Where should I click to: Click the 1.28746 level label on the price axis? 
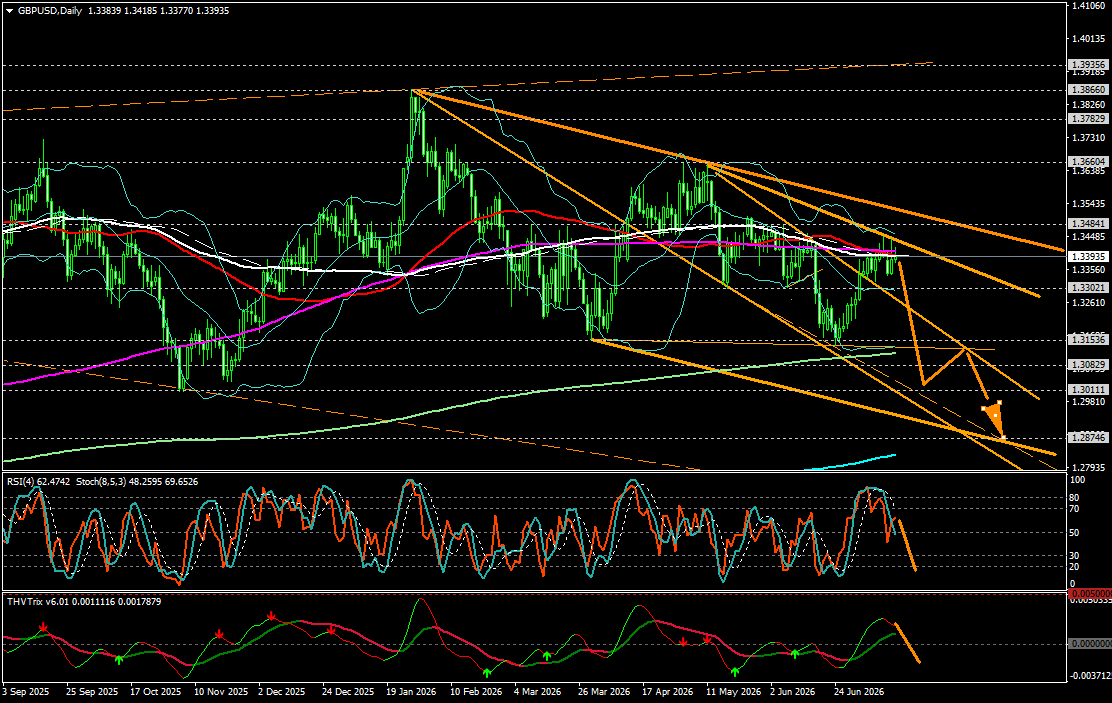[1089, 438]
